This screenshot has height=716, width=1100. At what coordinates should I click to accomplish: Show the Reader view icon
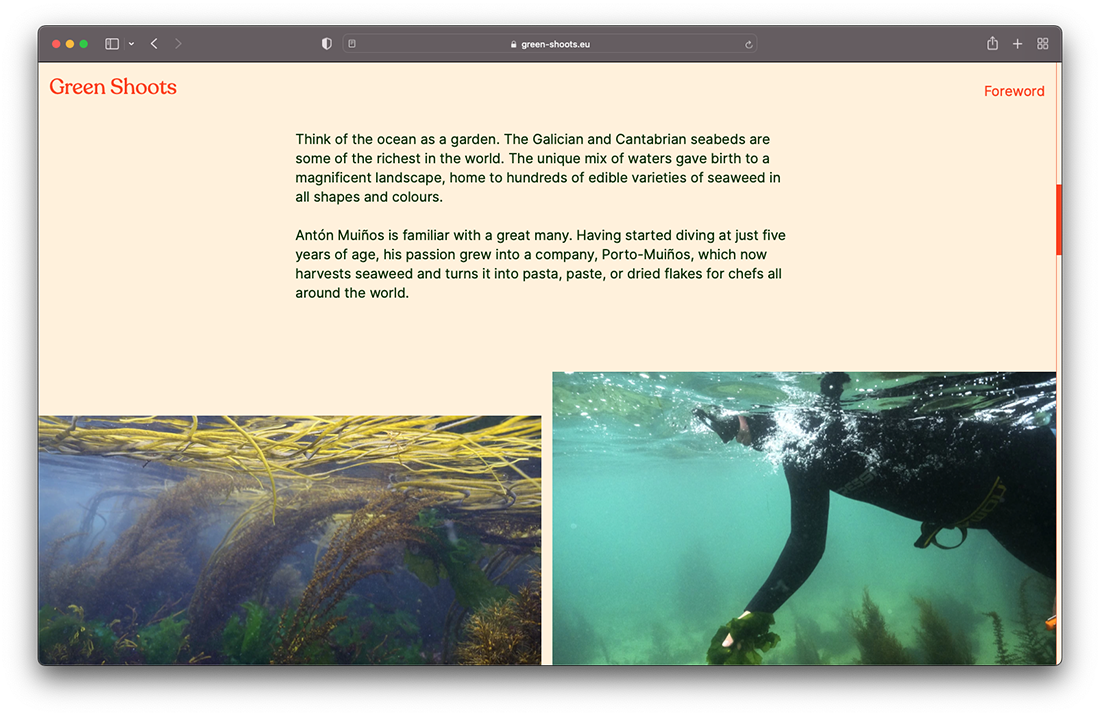pos(352,43)
